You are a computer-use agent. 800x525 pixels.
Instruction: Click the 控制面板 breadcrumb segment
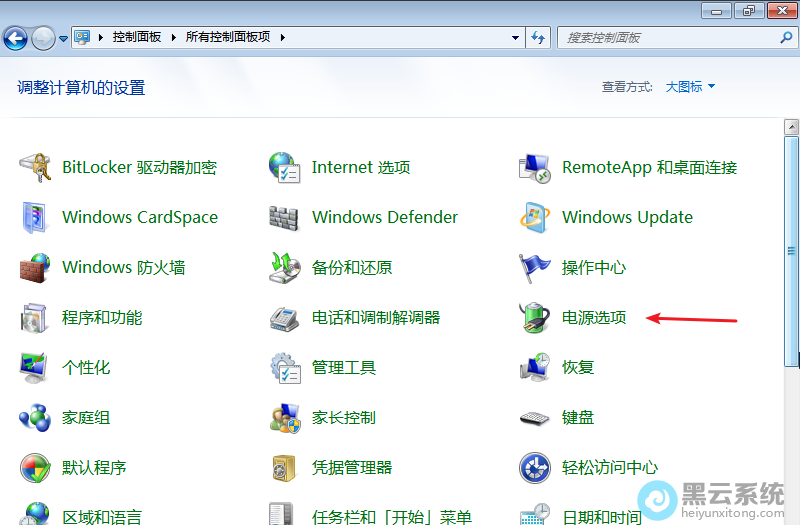pos(136,38)
